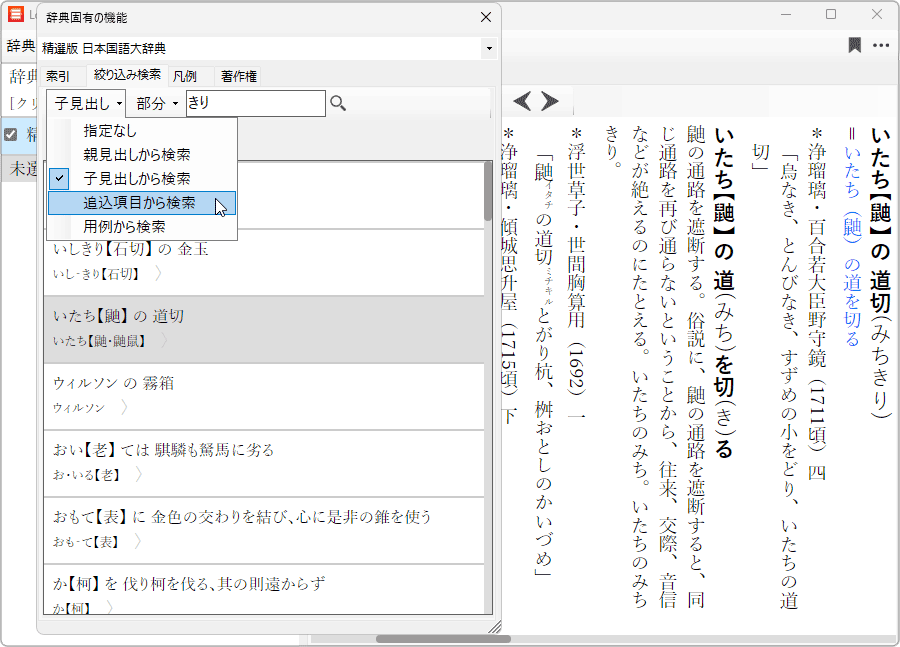This screenshot has width=900, height=647.
Task: Choose 指定なし from the dropdown menu
Action: coord(110,131)
